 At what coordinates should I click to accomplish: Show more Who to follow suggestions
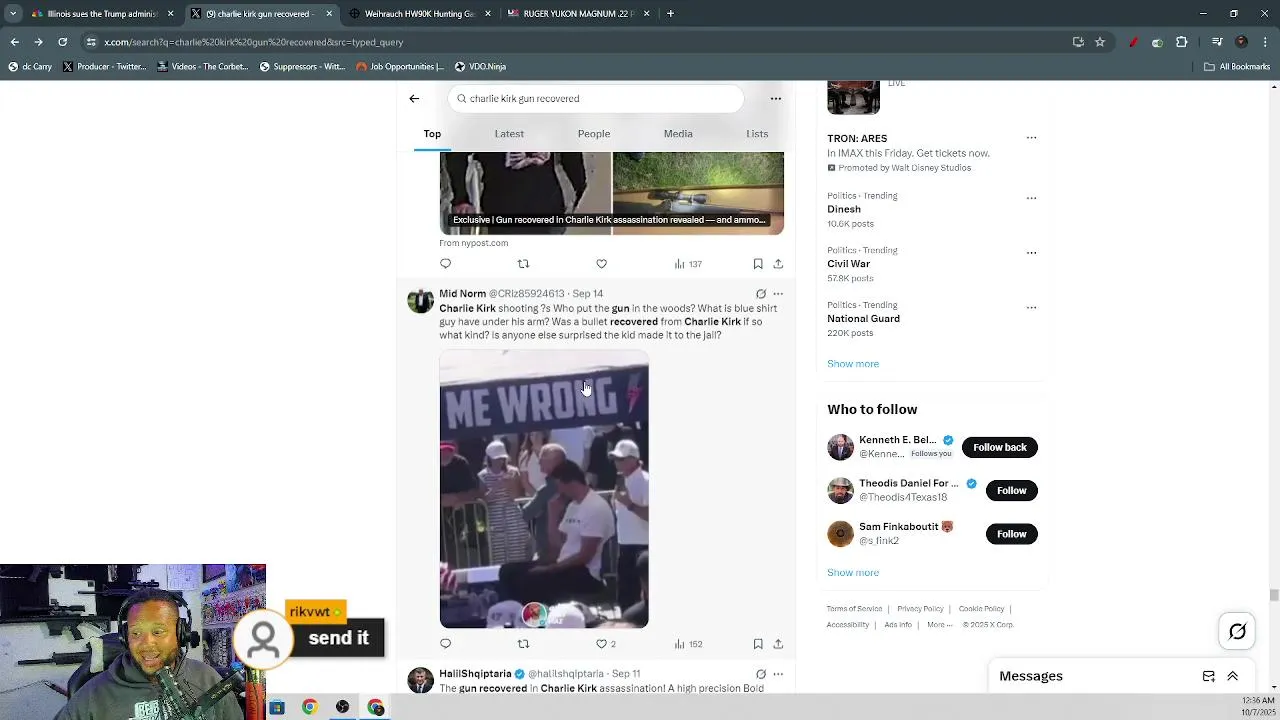tap(853, 573)
